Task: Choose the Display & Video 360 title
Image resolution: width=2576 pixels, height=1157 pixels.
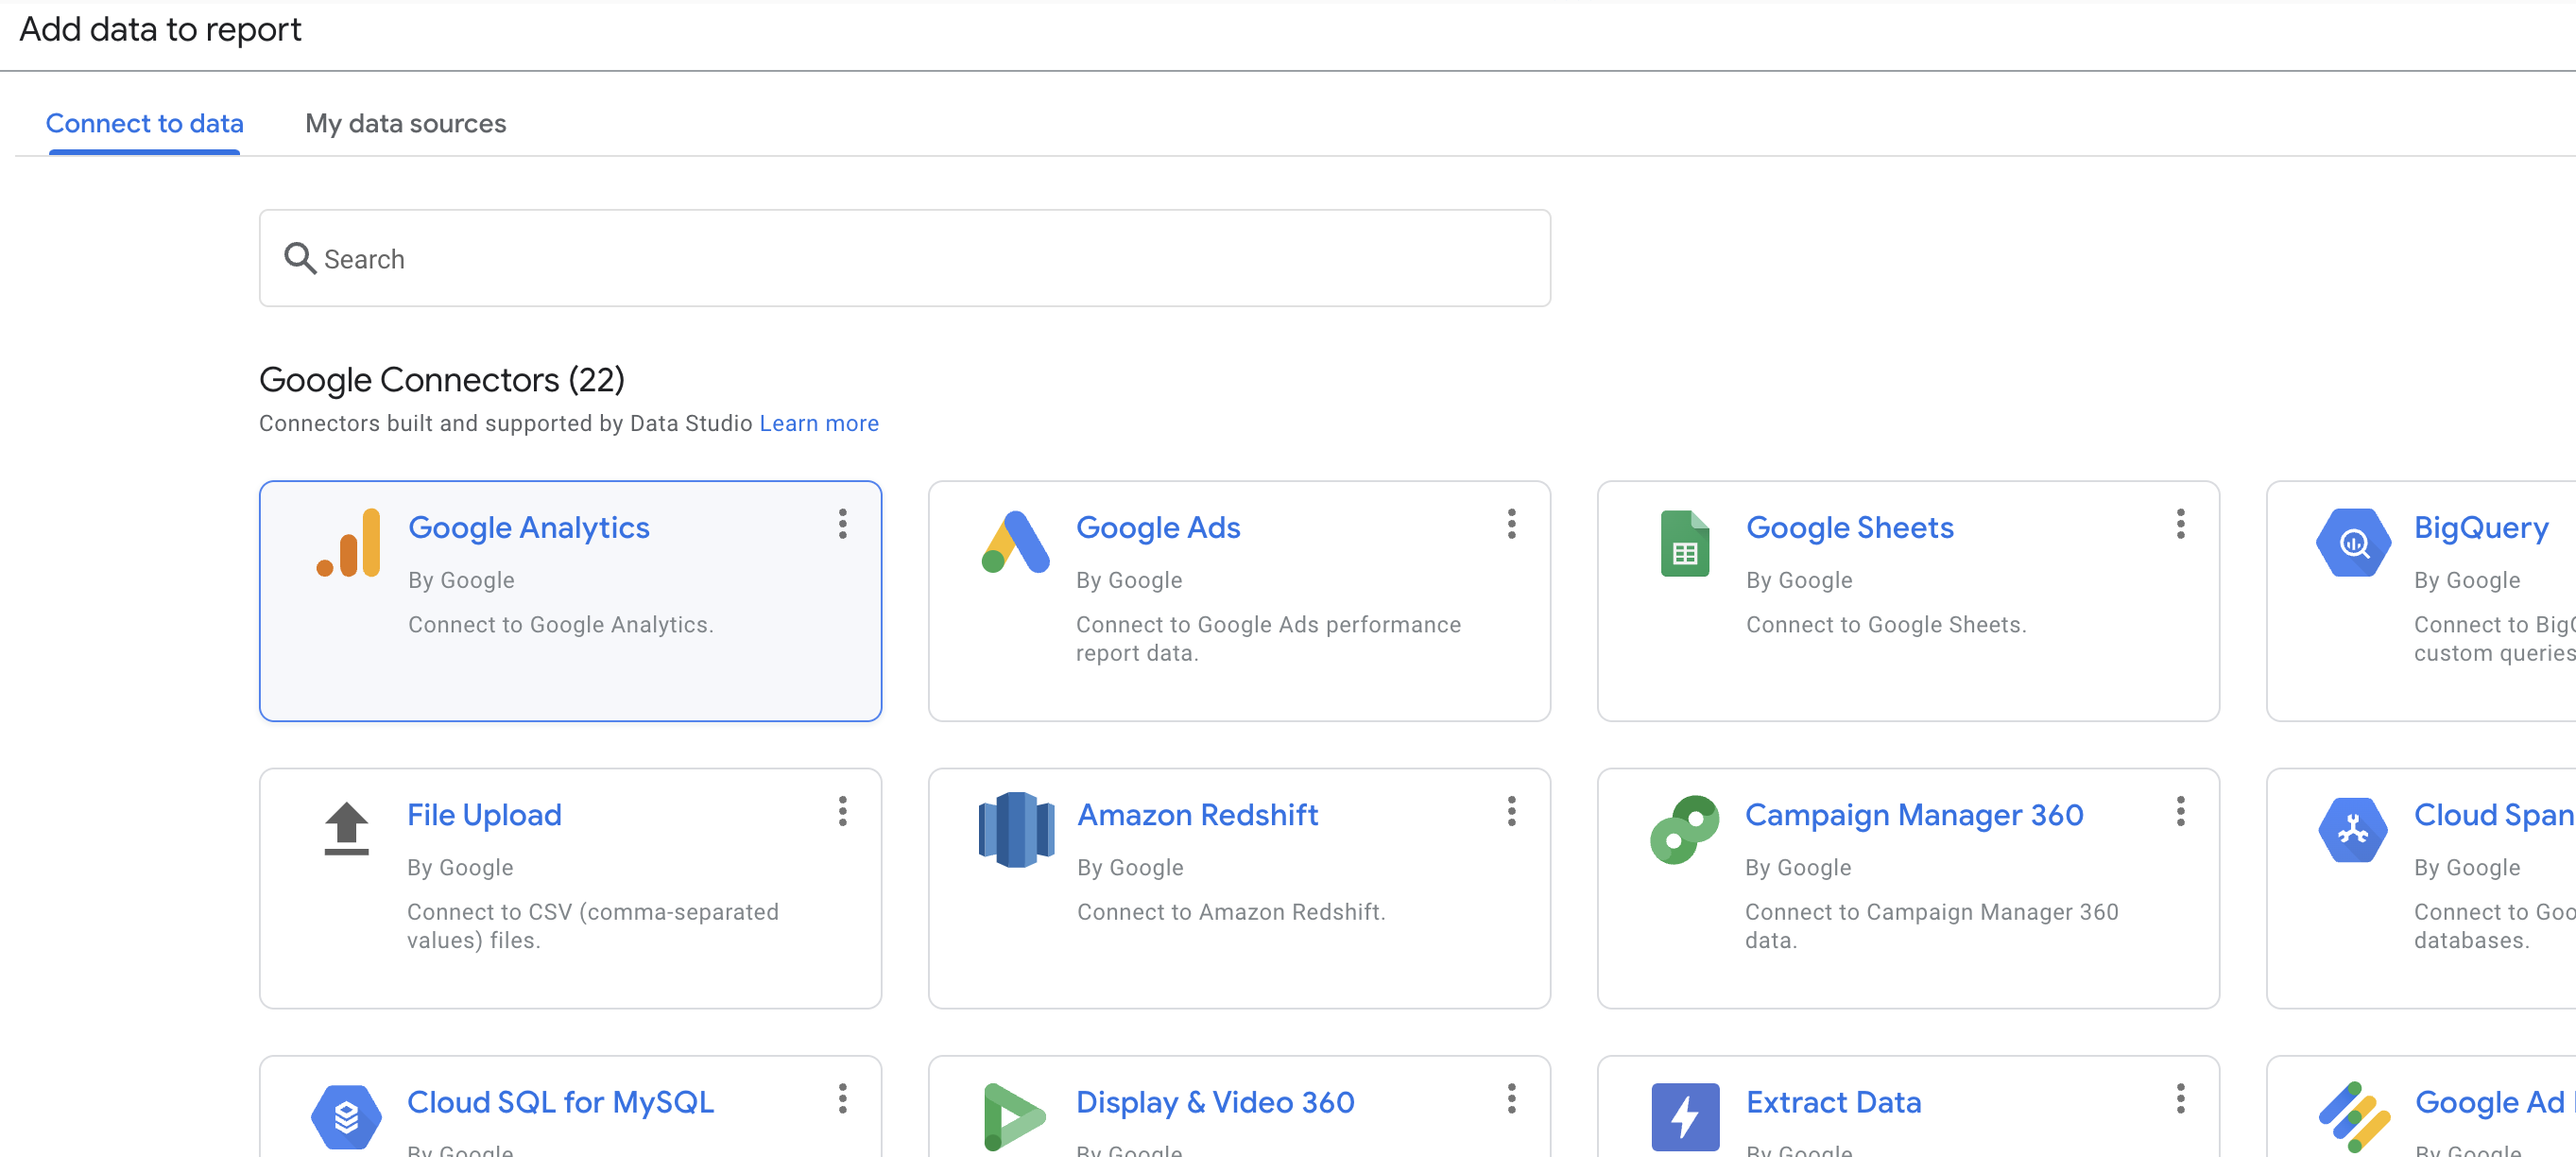Action: coord(1215,1101)
